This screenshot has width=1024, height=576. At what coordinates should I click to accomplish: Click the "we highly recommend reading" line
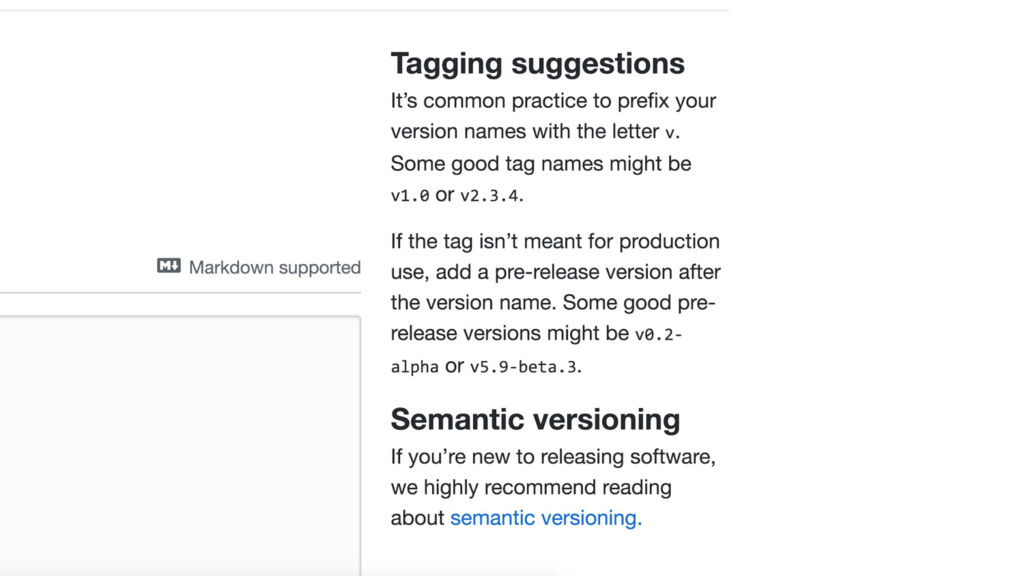point(531,488)
